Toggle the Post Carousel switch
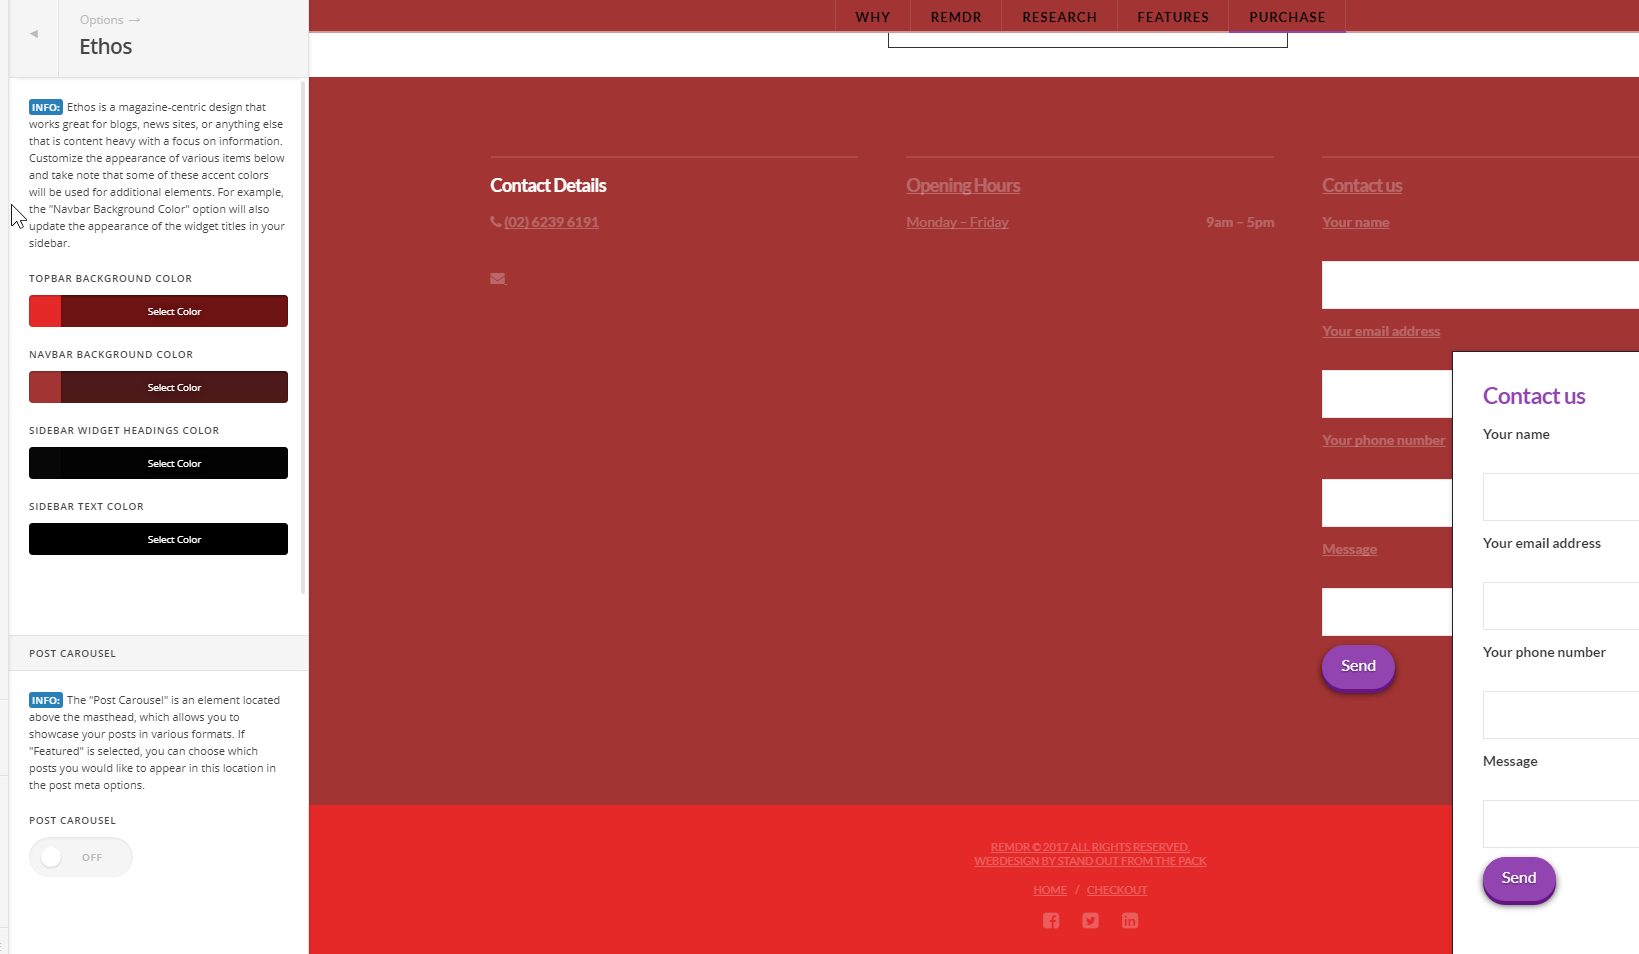The image size is (1639, 954). tap(80, 857)
